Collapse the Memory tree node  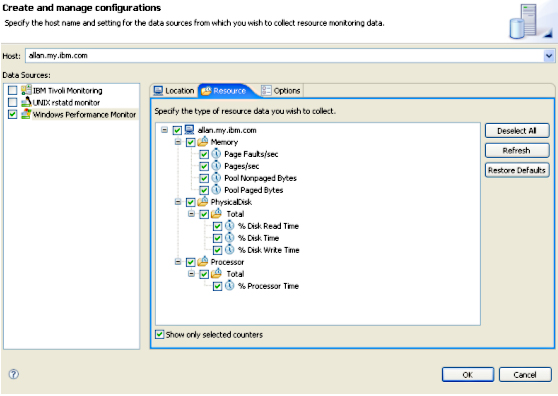pyautogui.click(x=178, y=142)
